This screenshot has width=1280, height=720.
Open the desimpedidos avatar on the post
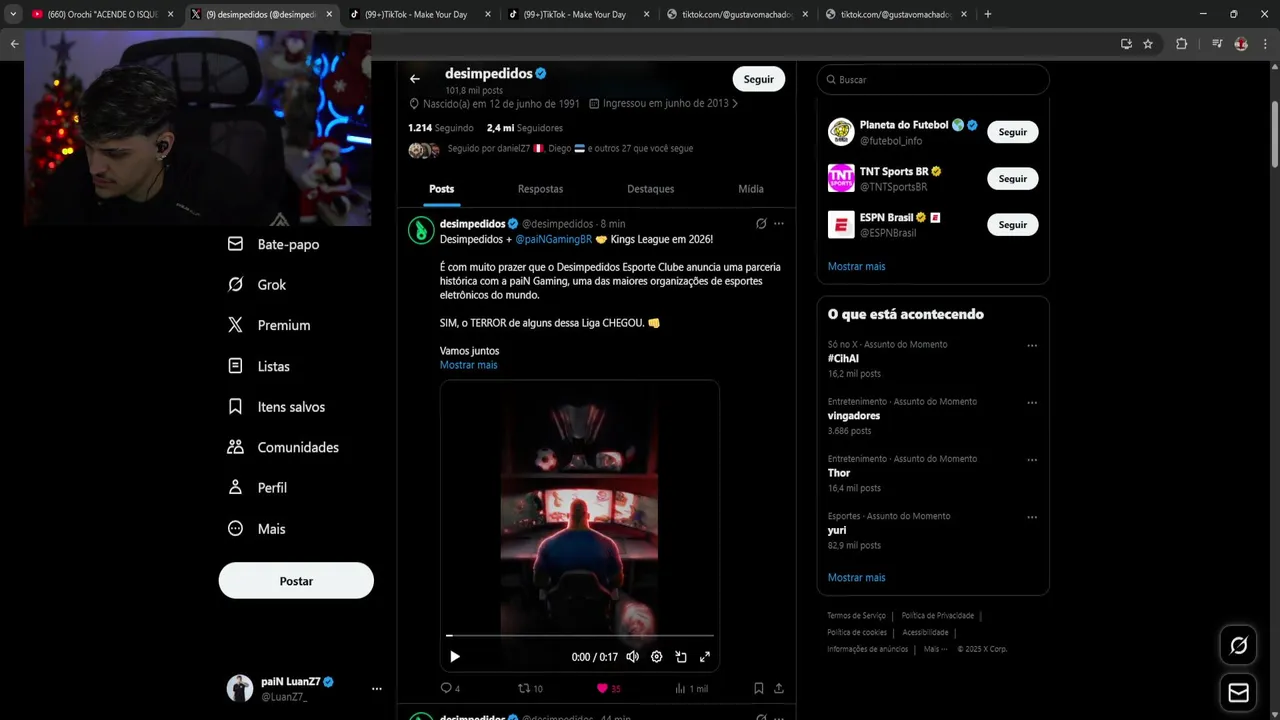point(421,230)
